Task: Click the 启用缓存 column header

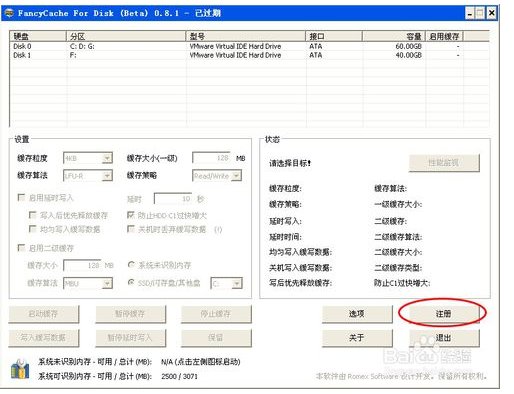Action: coord(444,36)
